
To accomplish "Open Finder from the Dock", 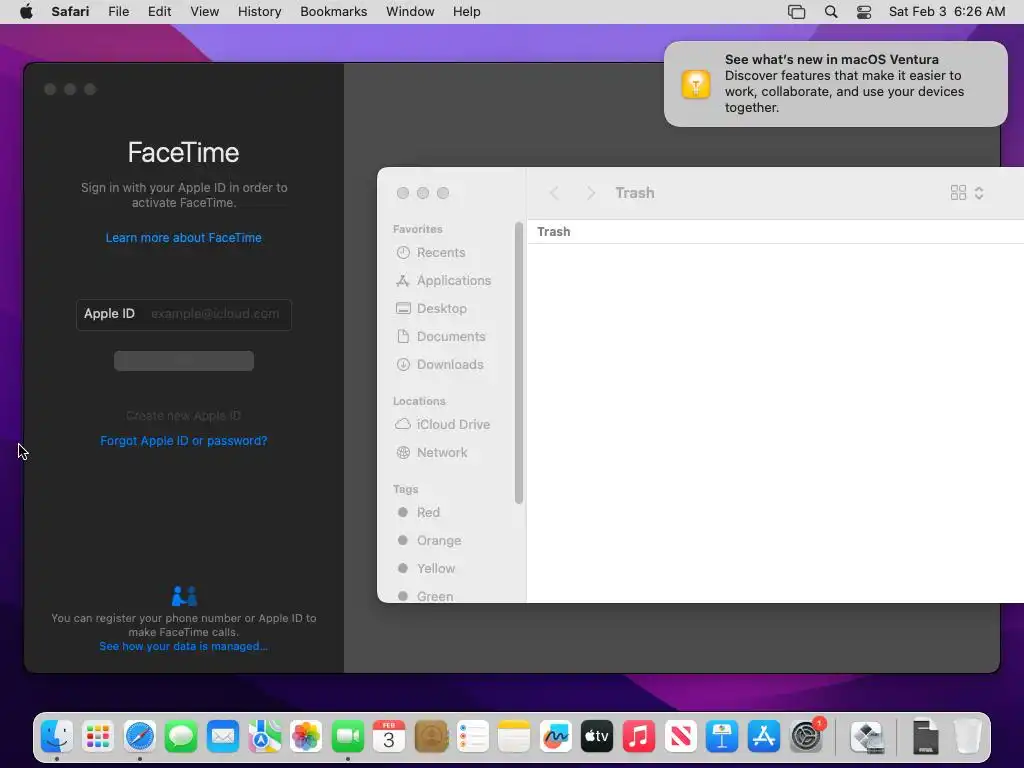I will pyautogui.click(x=57, y=737).
